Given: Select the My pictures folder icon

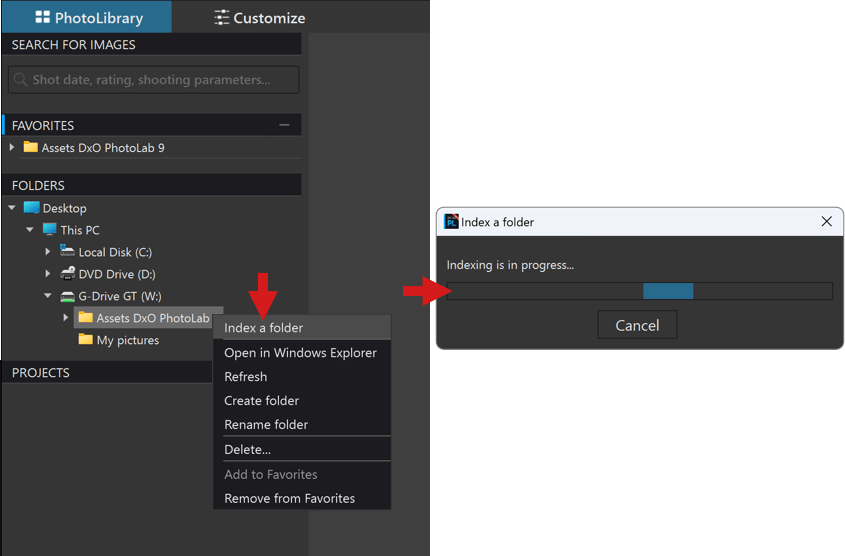Looking at the screenshot, I should click(86, 339).
